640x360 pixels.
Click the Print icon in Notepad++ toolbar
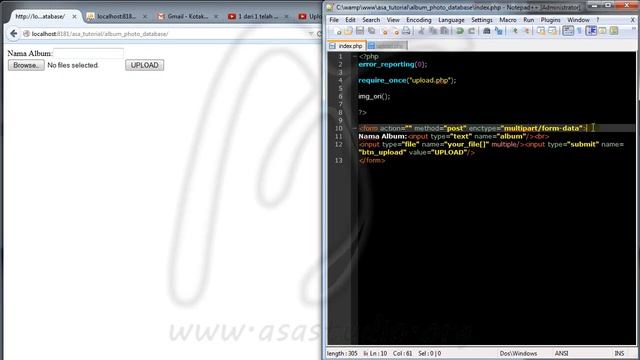click(x=406, y=31)
